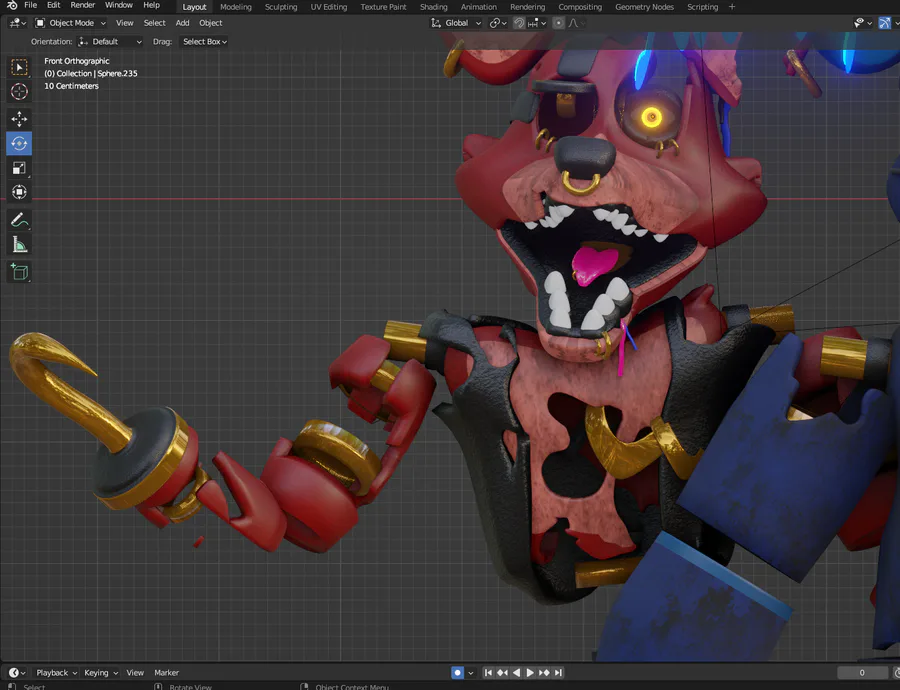Open the Drag Select Box dropdown
The height and width of the screenshot is (690, 900).
point(204,41)
